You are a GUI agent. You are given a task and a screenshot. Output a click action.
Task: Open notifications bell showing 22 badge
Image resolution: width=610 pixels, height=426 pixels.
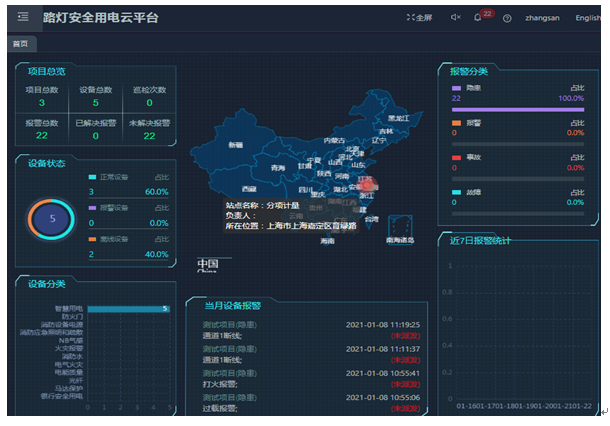coord(478,18)
